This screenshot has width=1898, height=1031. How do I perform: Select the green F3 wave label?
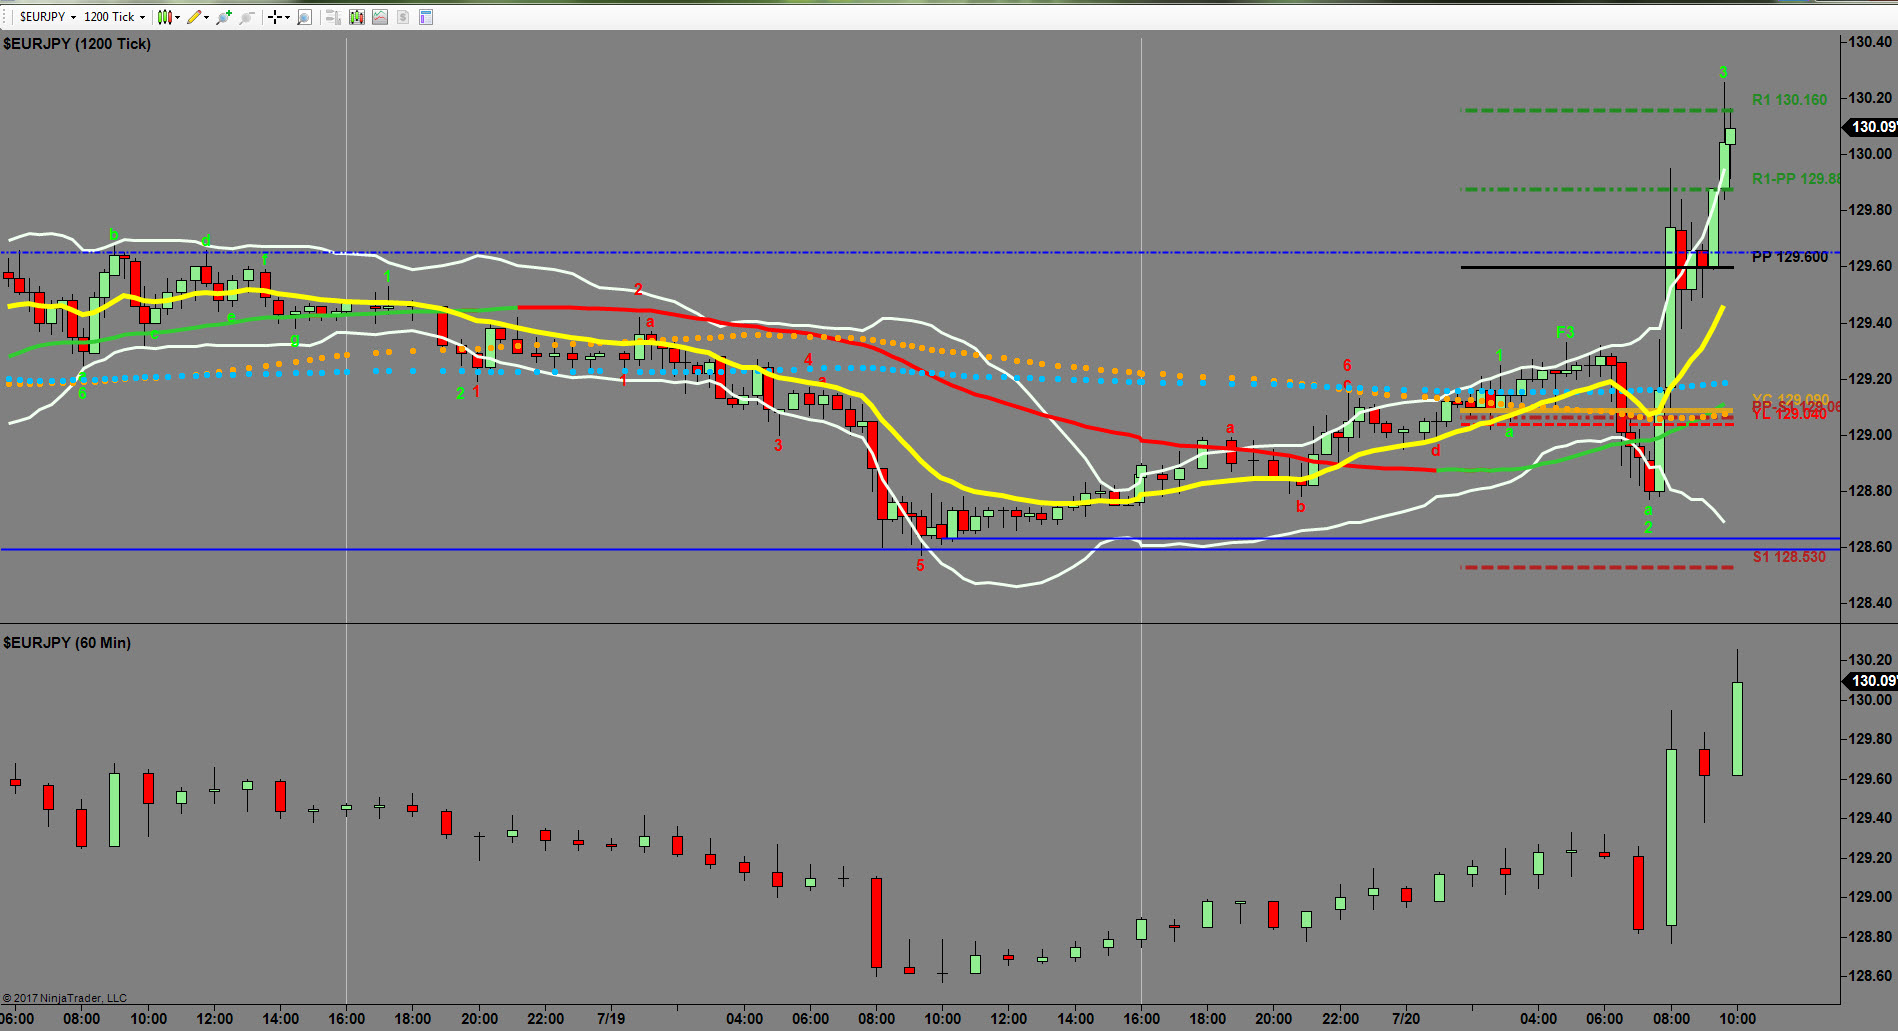coord(1565,332)
